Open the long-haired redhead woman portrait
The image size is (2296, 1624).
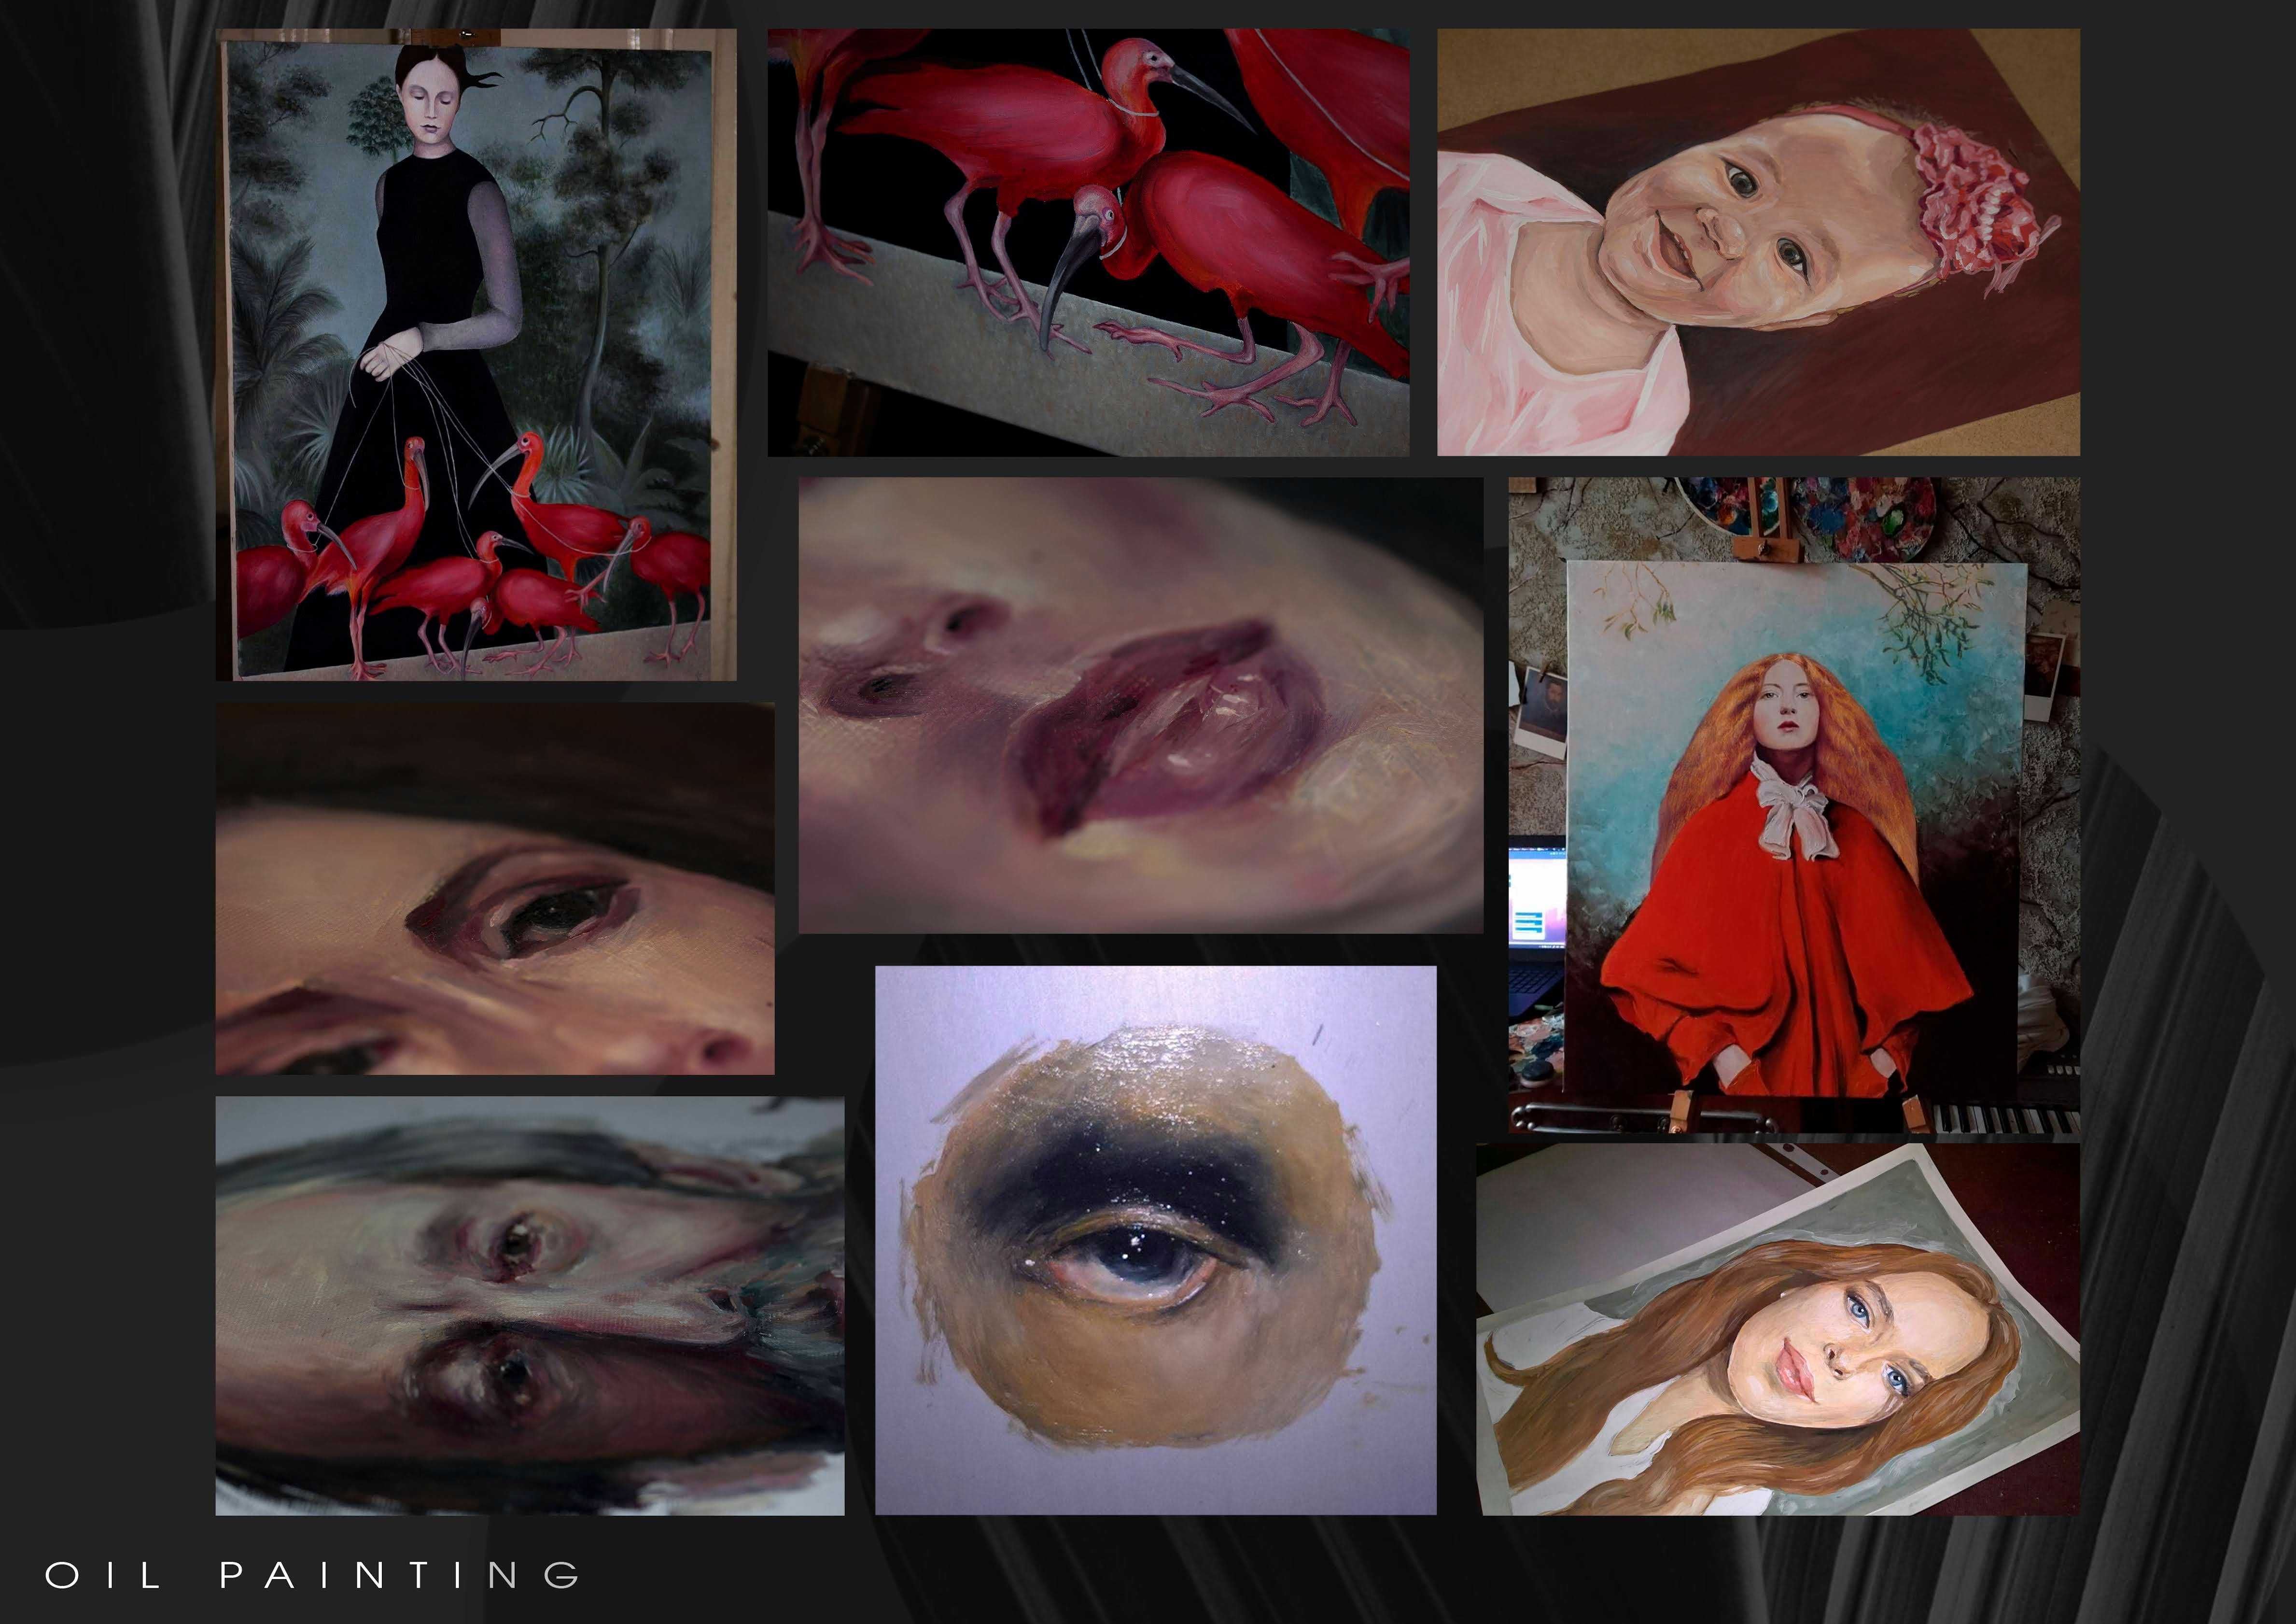click(1779, 1329)
